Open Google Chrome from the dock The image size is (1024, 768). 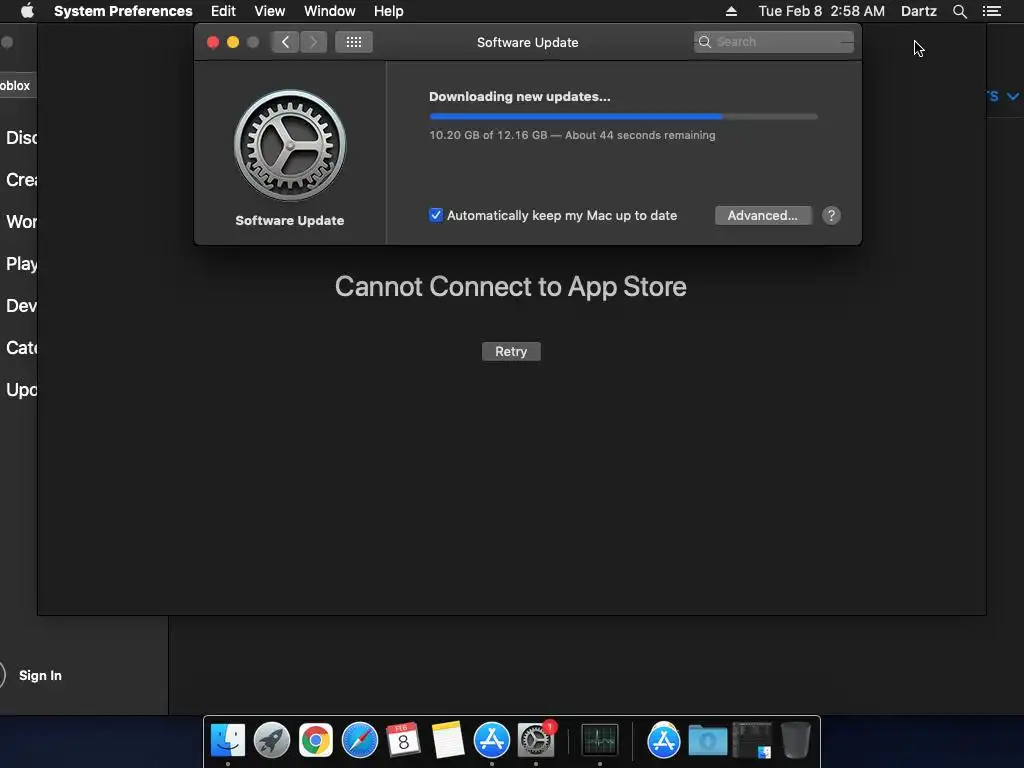pos(316,740)
